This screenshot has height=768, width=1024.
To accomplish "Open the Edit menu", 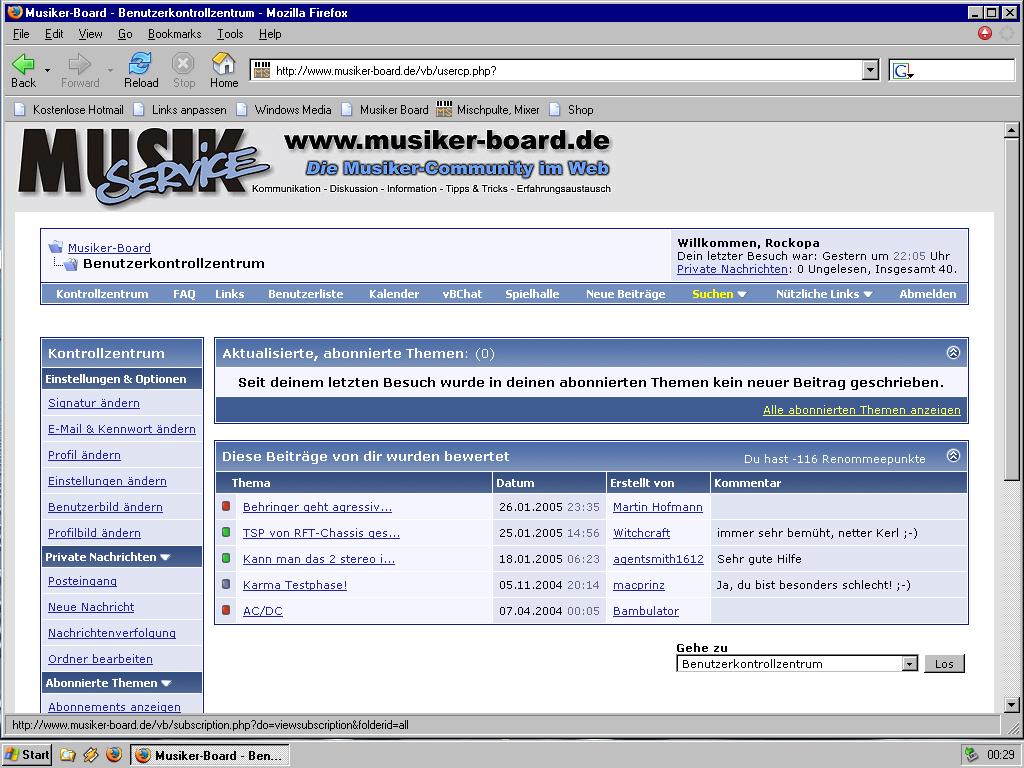I will point(54,34).
